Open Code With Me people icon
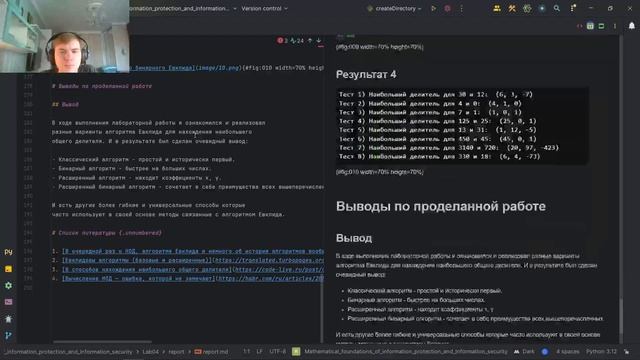The image size is (640, 360). [x=497, y=9]
